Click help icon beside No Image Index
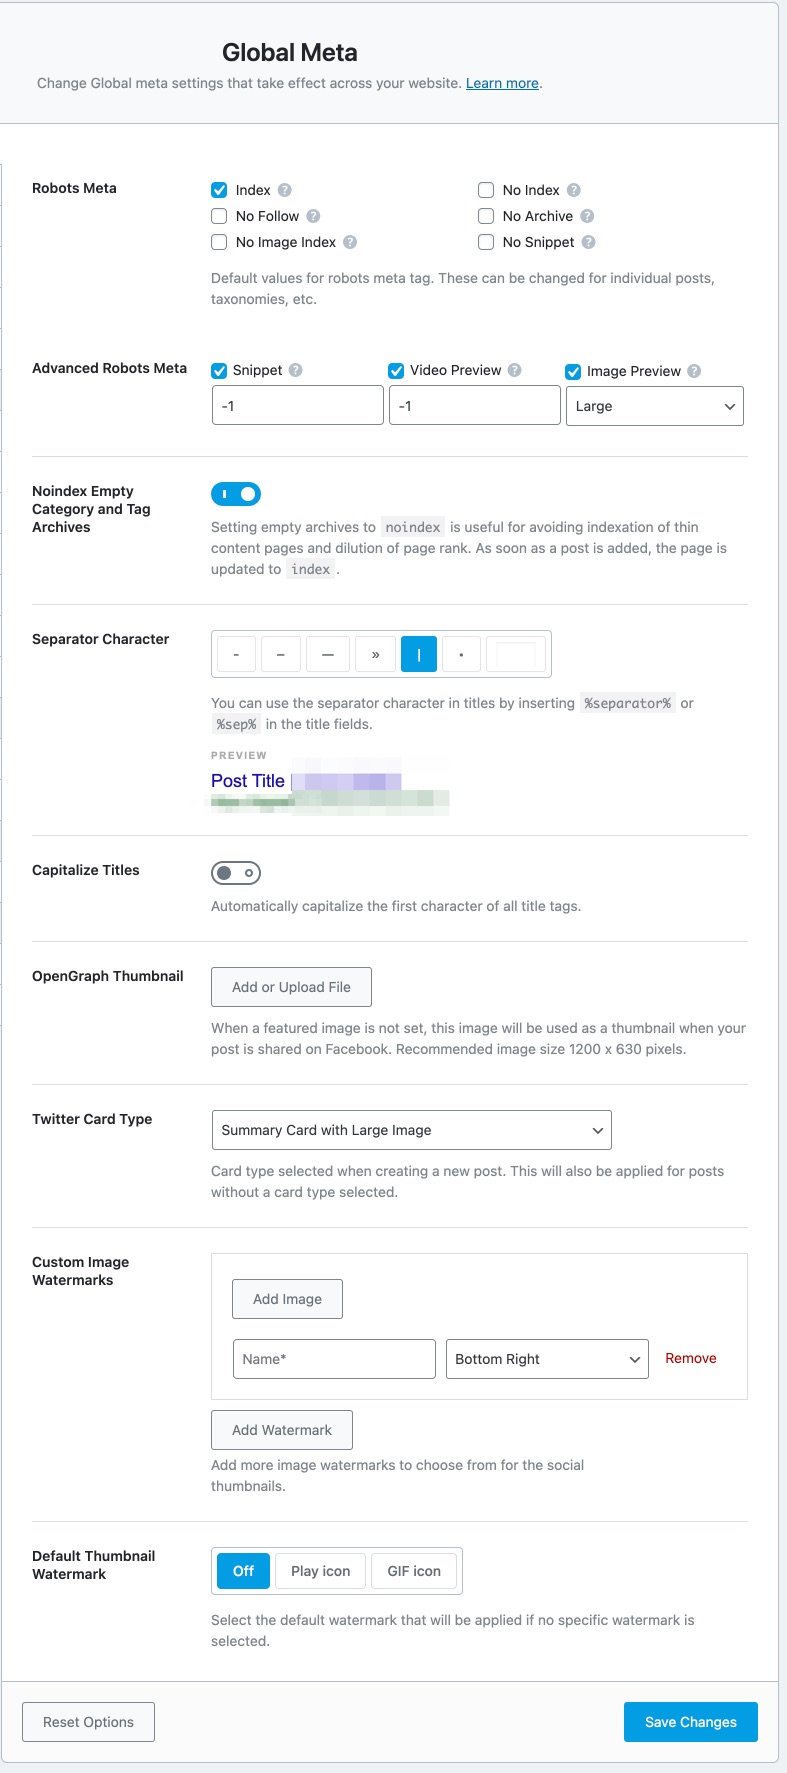The width and height of the screenshot is (787, 1773). 350,242
